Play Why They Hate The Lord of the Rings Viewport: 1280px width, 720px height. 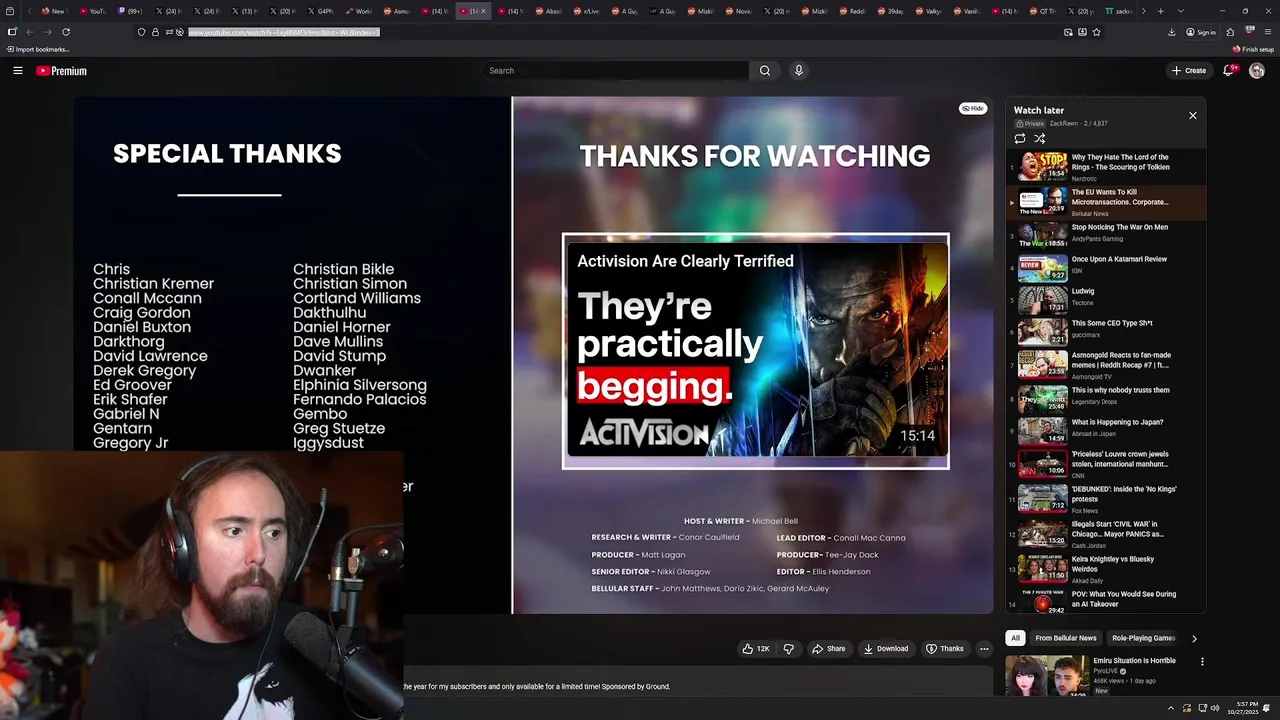pyautogui.click(x=1107, y=166)
